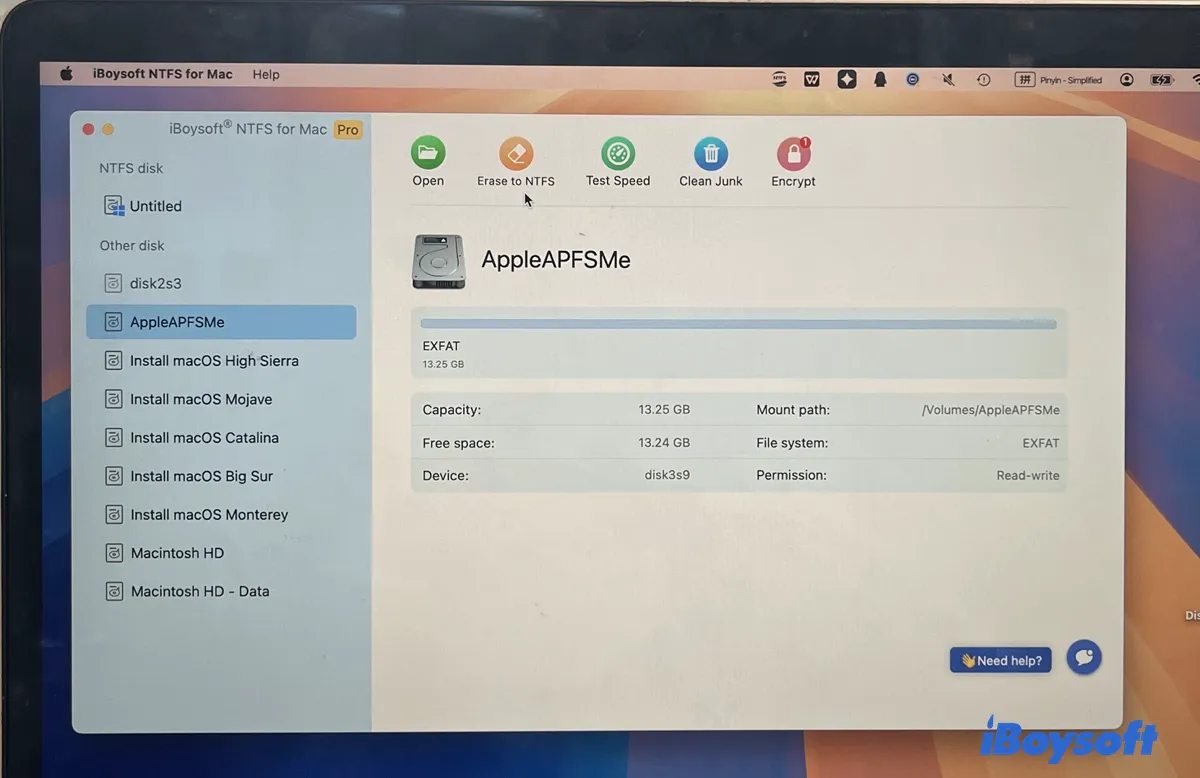Click the Other disk section header

[132, 245]
